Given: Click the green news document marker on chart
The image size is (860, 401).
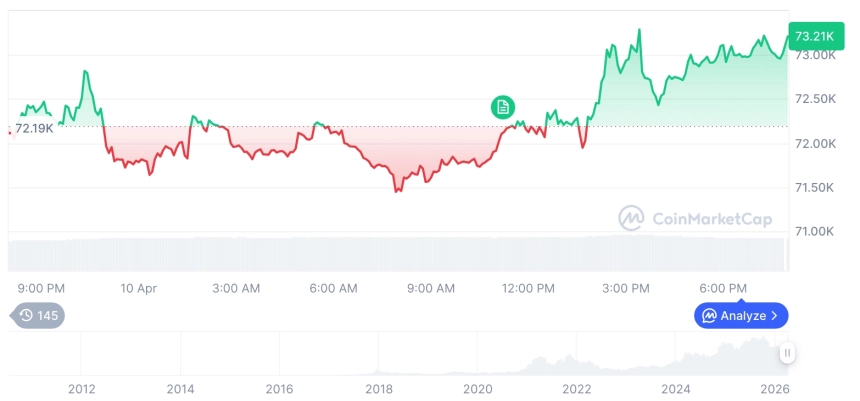Looking at the screenshot, I should coord(503,106).
